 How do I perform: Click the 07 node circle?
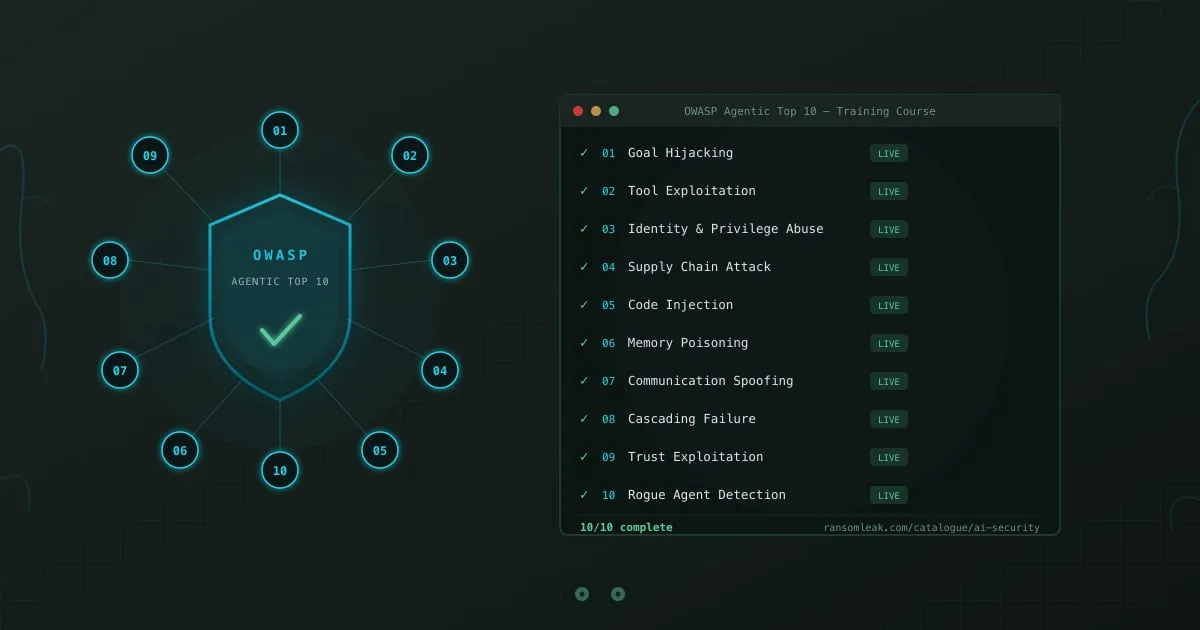120,370
